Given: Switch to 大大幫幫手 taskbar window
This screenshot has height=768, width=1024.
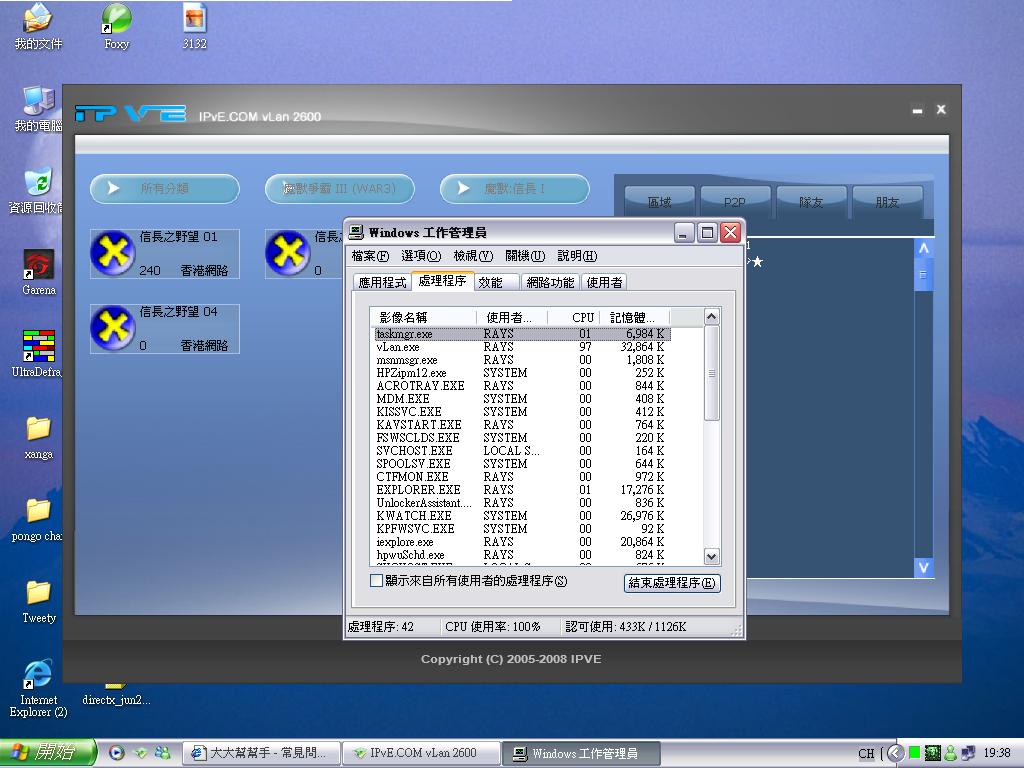Looking at the screenshot, I should tap(261, 753).
